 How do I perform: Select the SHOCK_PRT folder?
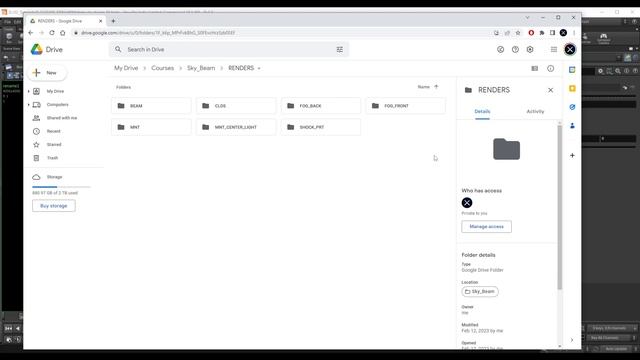[x=321, y=127]
